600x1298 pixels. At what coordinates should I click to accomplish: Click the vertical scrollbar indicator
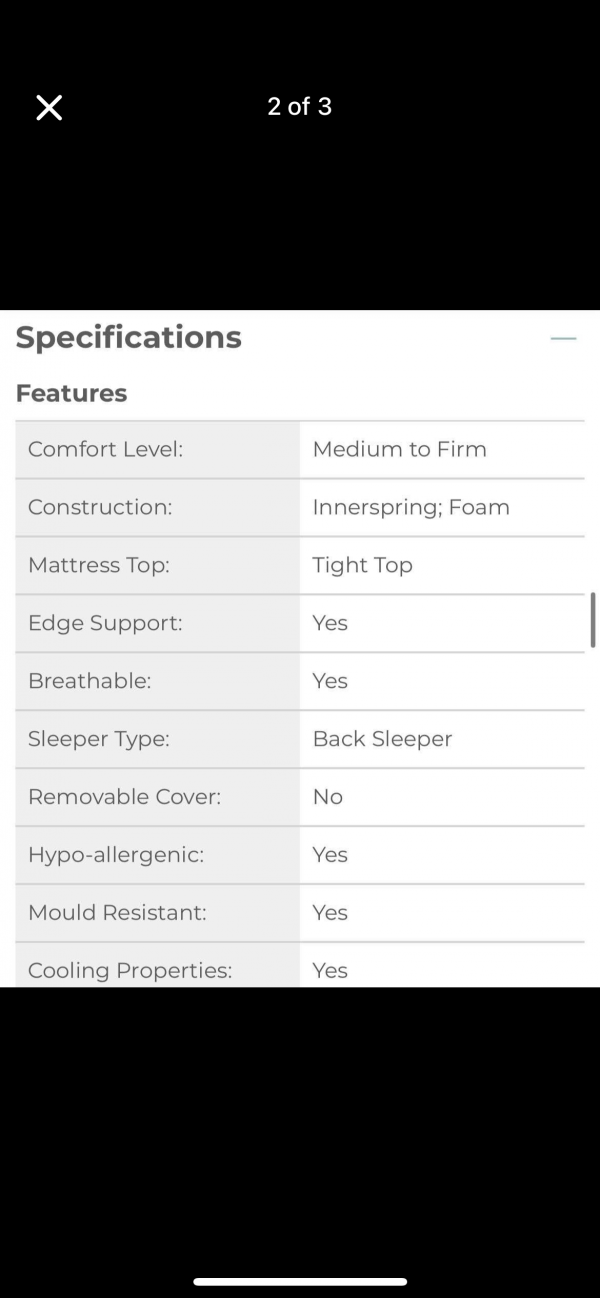pos(593,620)
